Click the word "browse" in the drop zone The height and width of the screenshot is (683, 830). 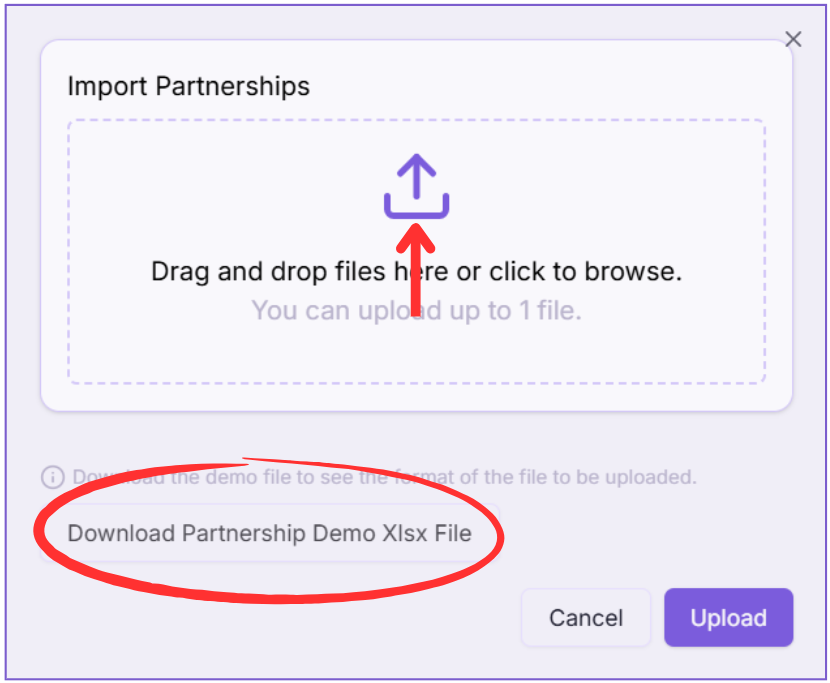click(636, 271)
